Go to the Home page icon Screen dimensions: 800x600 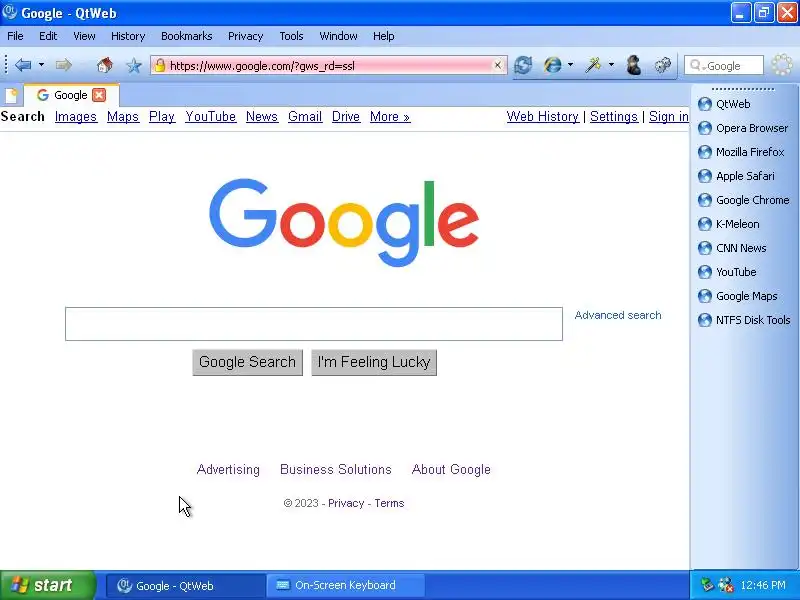click(105, 65)
